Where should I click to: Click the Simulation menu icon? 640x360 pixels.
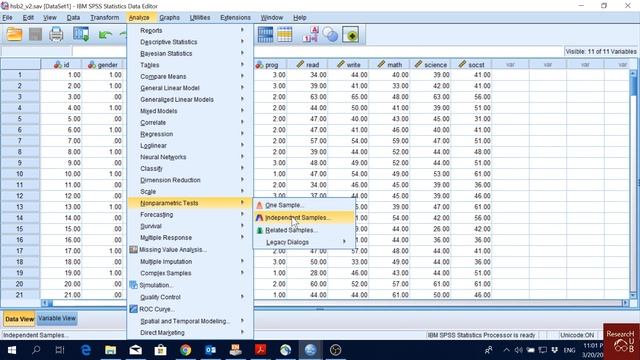pyautogui.click(x=133, y=285)
